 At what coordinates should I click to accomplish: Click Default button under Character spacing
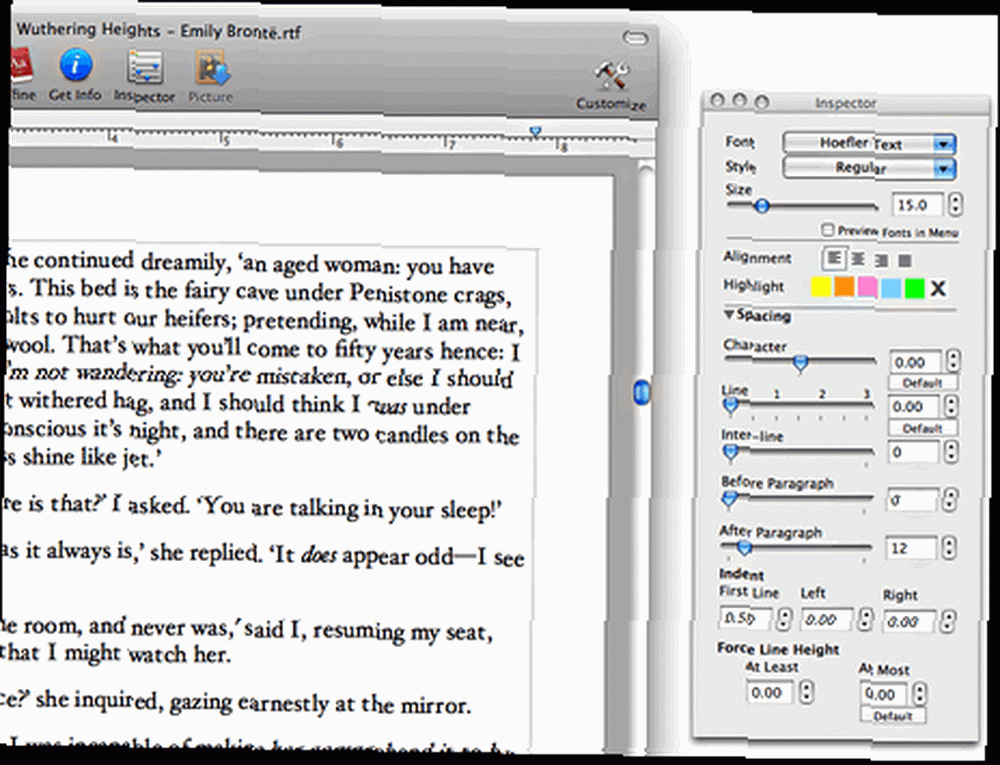point(923,383)
